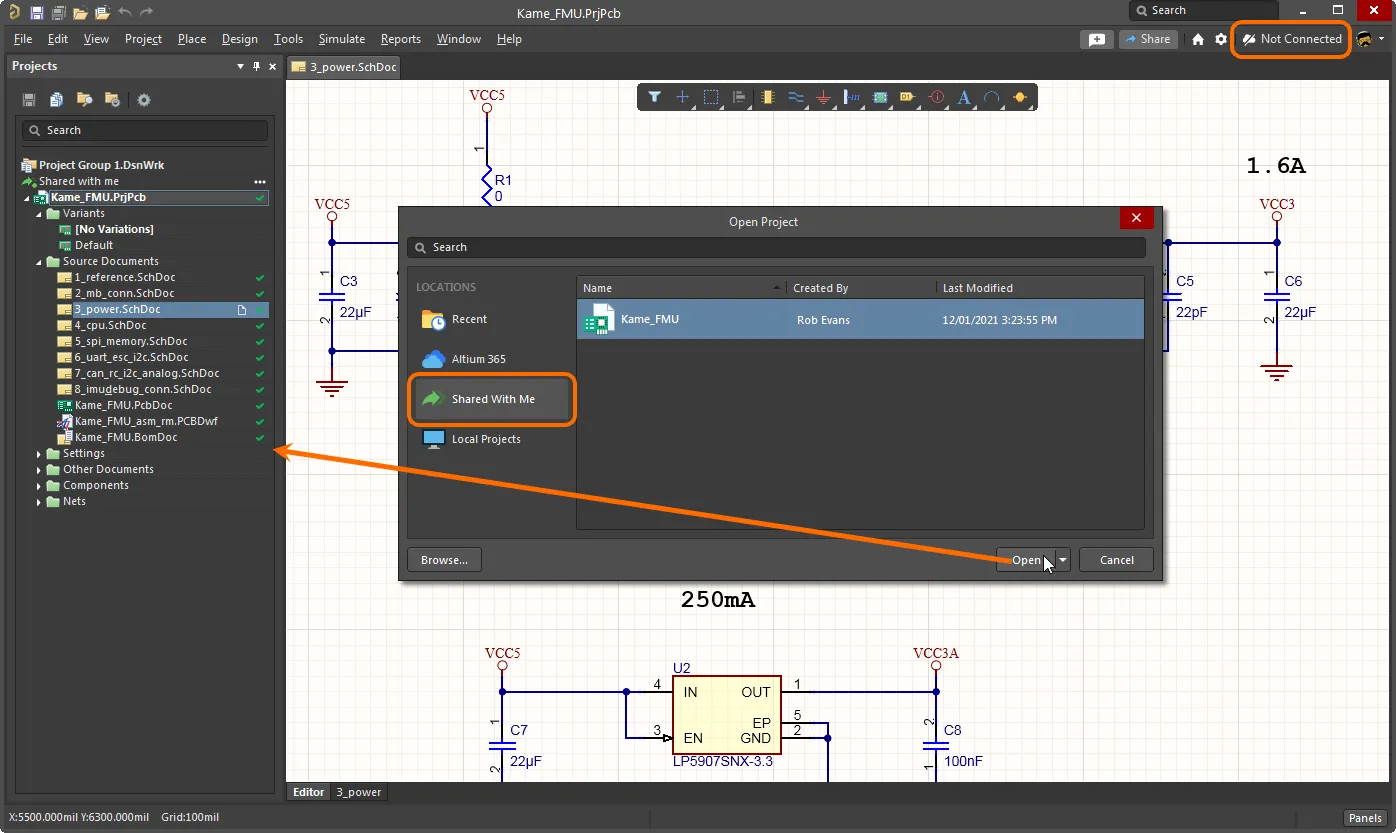The height and width of the screenshot is (833, 1396).
Task: Click the Browse... button
Action: click(445, 560)
